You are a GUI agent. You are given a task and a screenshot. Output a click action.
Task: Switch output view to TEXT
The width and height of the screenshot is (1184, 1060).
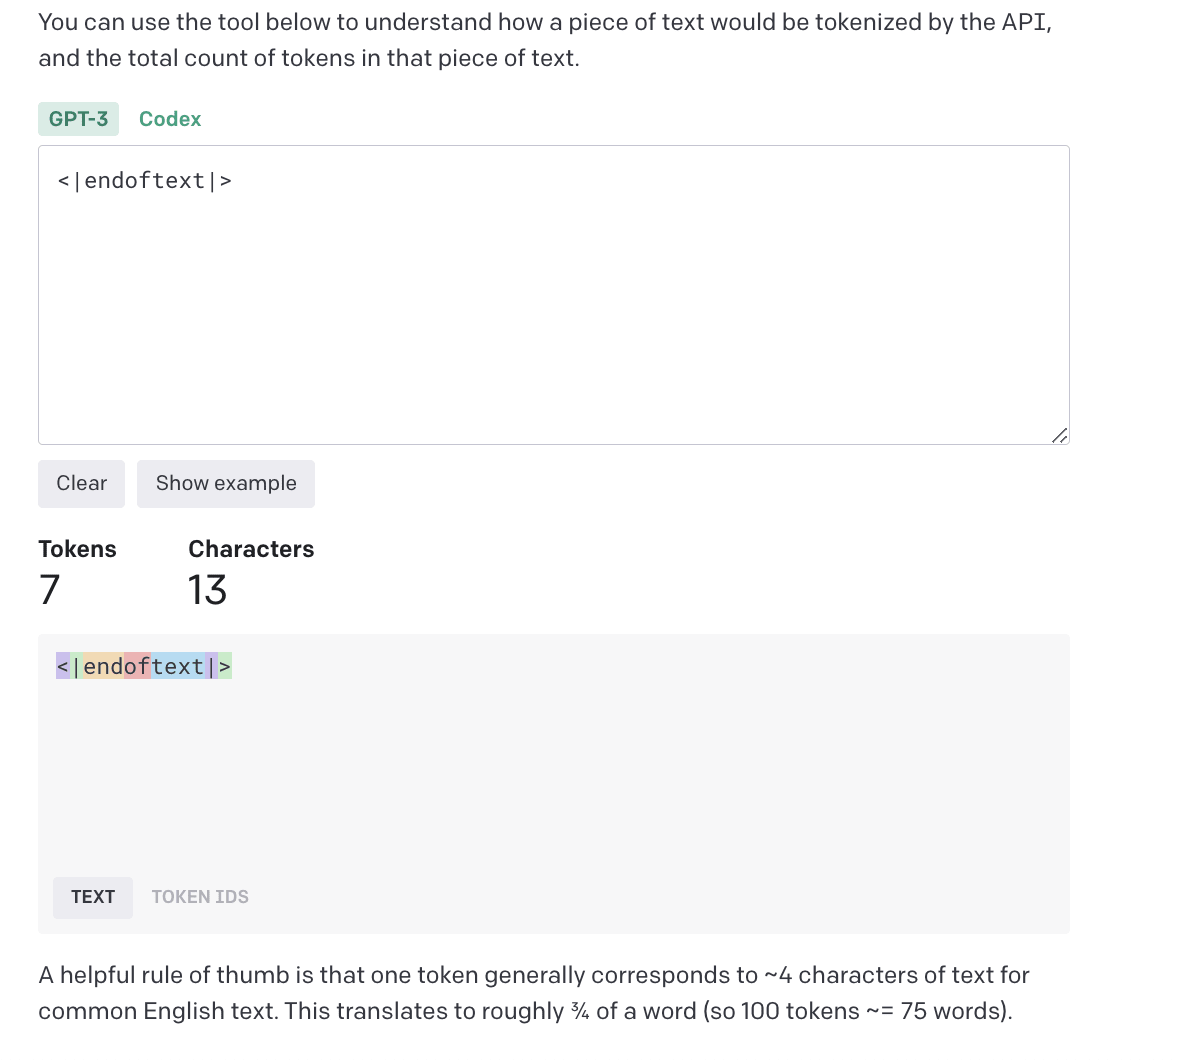point(93,897)
